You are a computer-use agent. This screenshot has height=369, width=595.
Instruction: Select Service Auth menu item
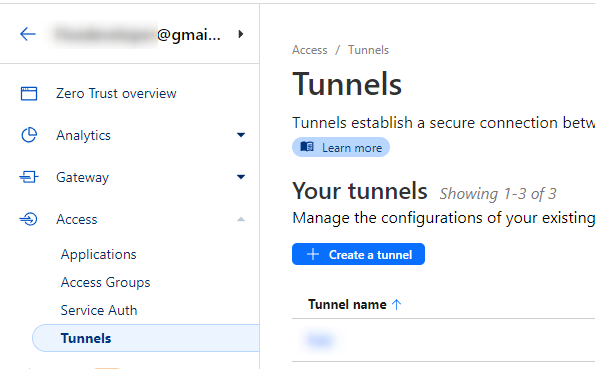[x=99, y=310]
